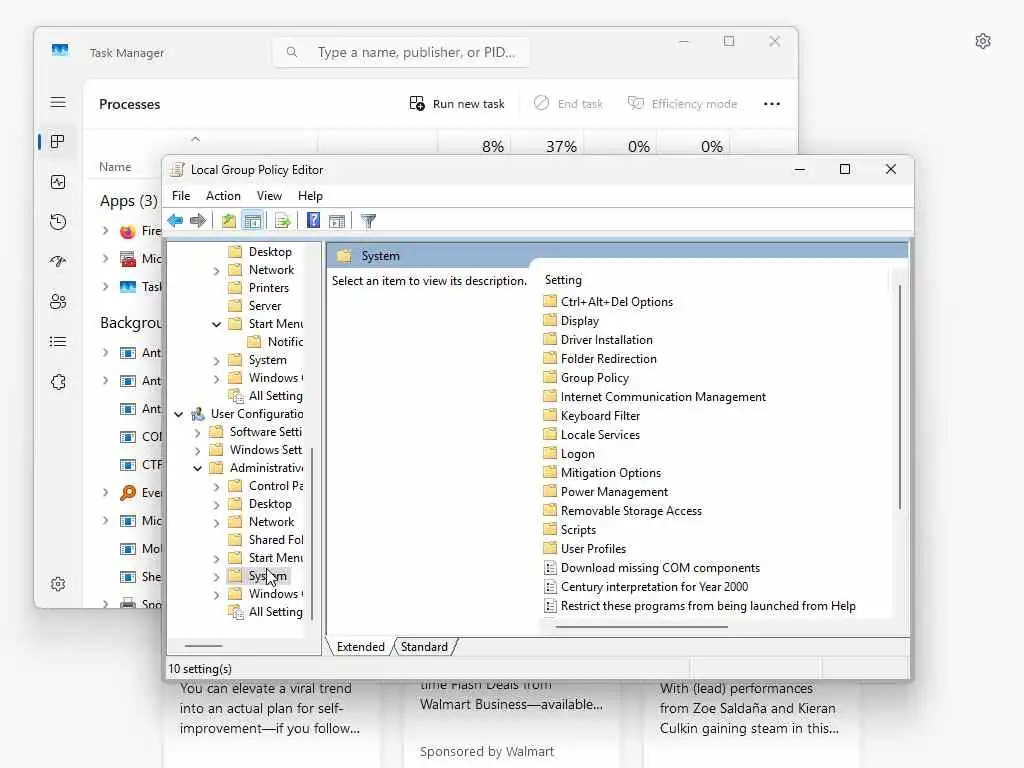The image size is (1024, 768).
Task: Open App history icon in Task Manager sidebar
Action: pos(58,222)
